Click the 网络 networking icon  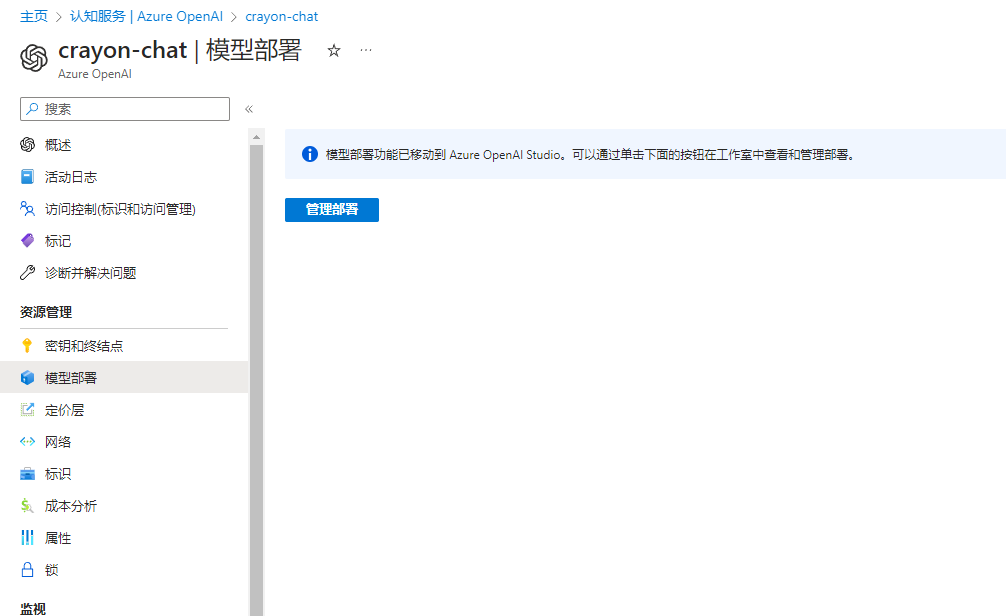[x=28, y=442]
